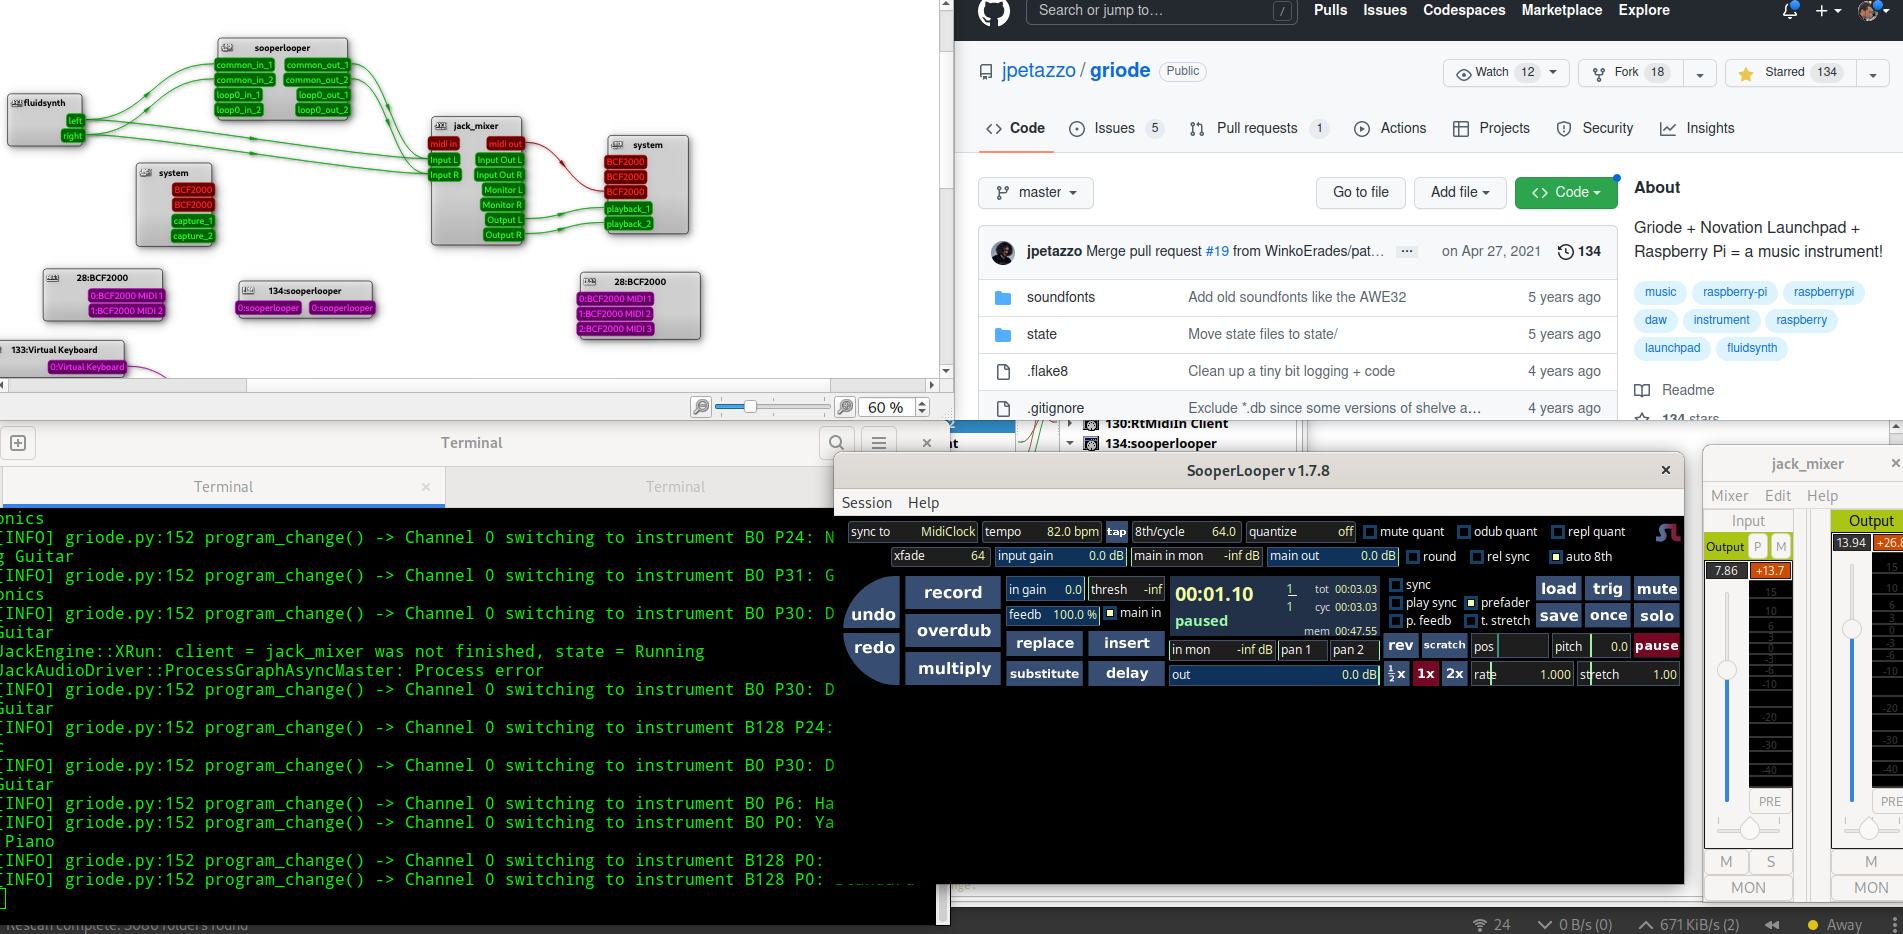Open the terminal search icon
This screenshot has width=1903, height=934.
837,442
